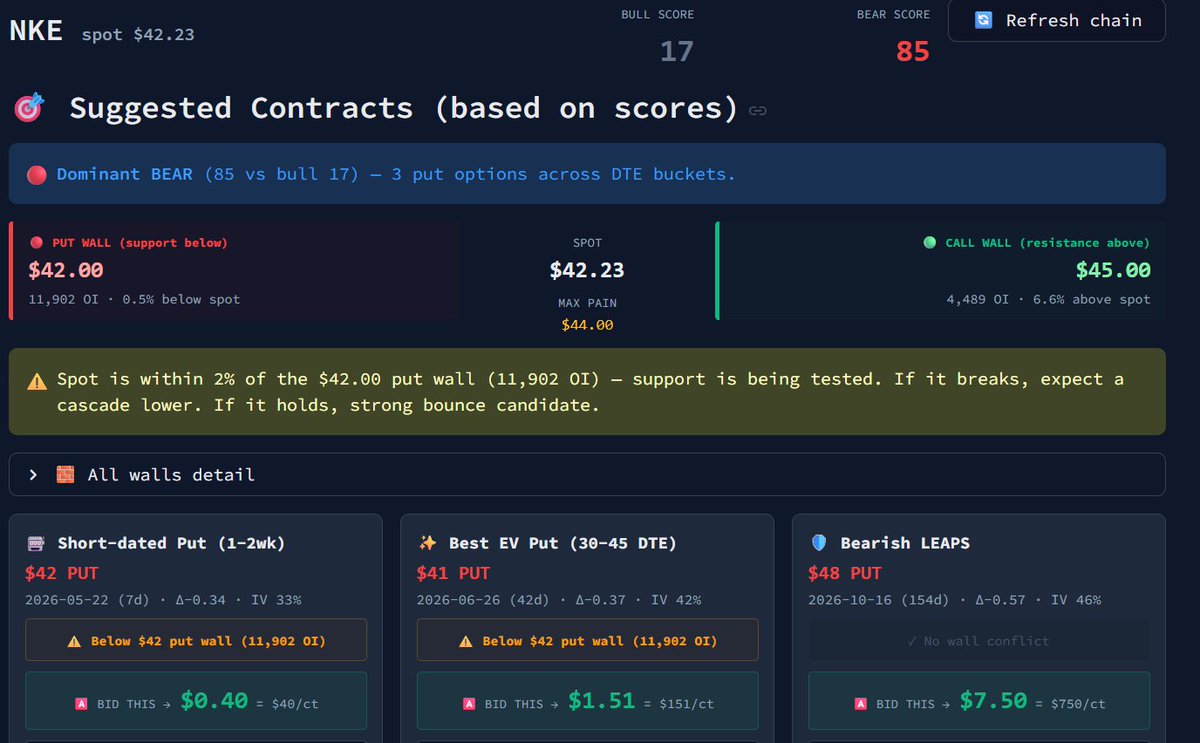Click the 4,489 OI 6.6% above spot text
Viewport: 1200px width, 743px height.
tap(1049, 299)
